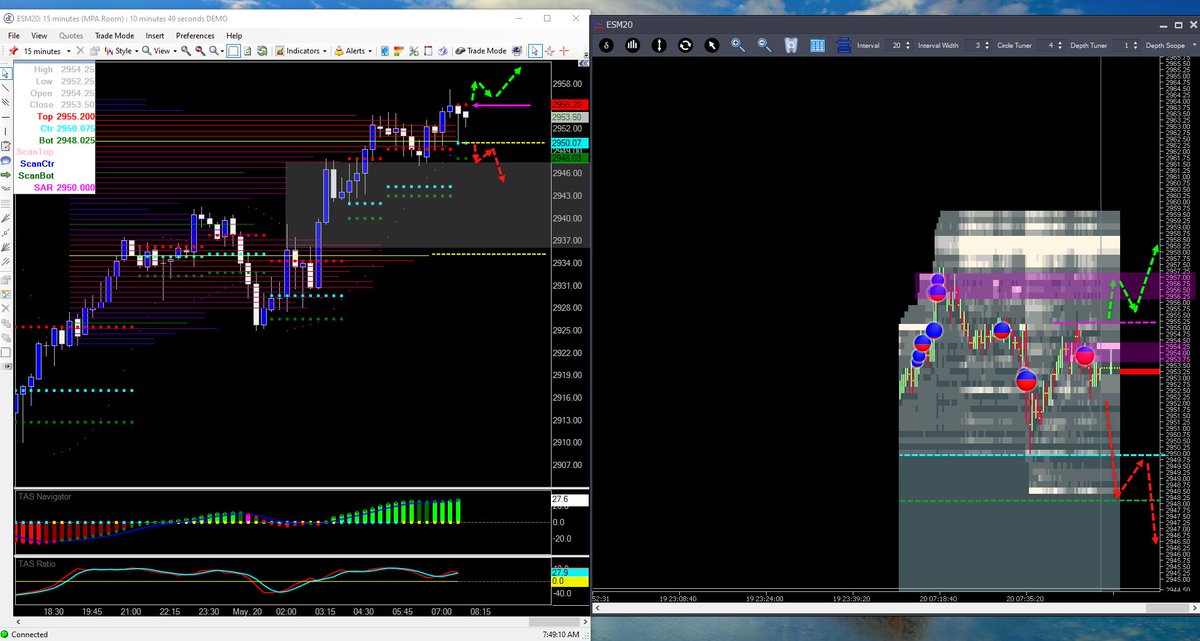Click the ScanCtr label
Screen dimensions: 1200x641
pyautogui.click(x=37, y=163)
